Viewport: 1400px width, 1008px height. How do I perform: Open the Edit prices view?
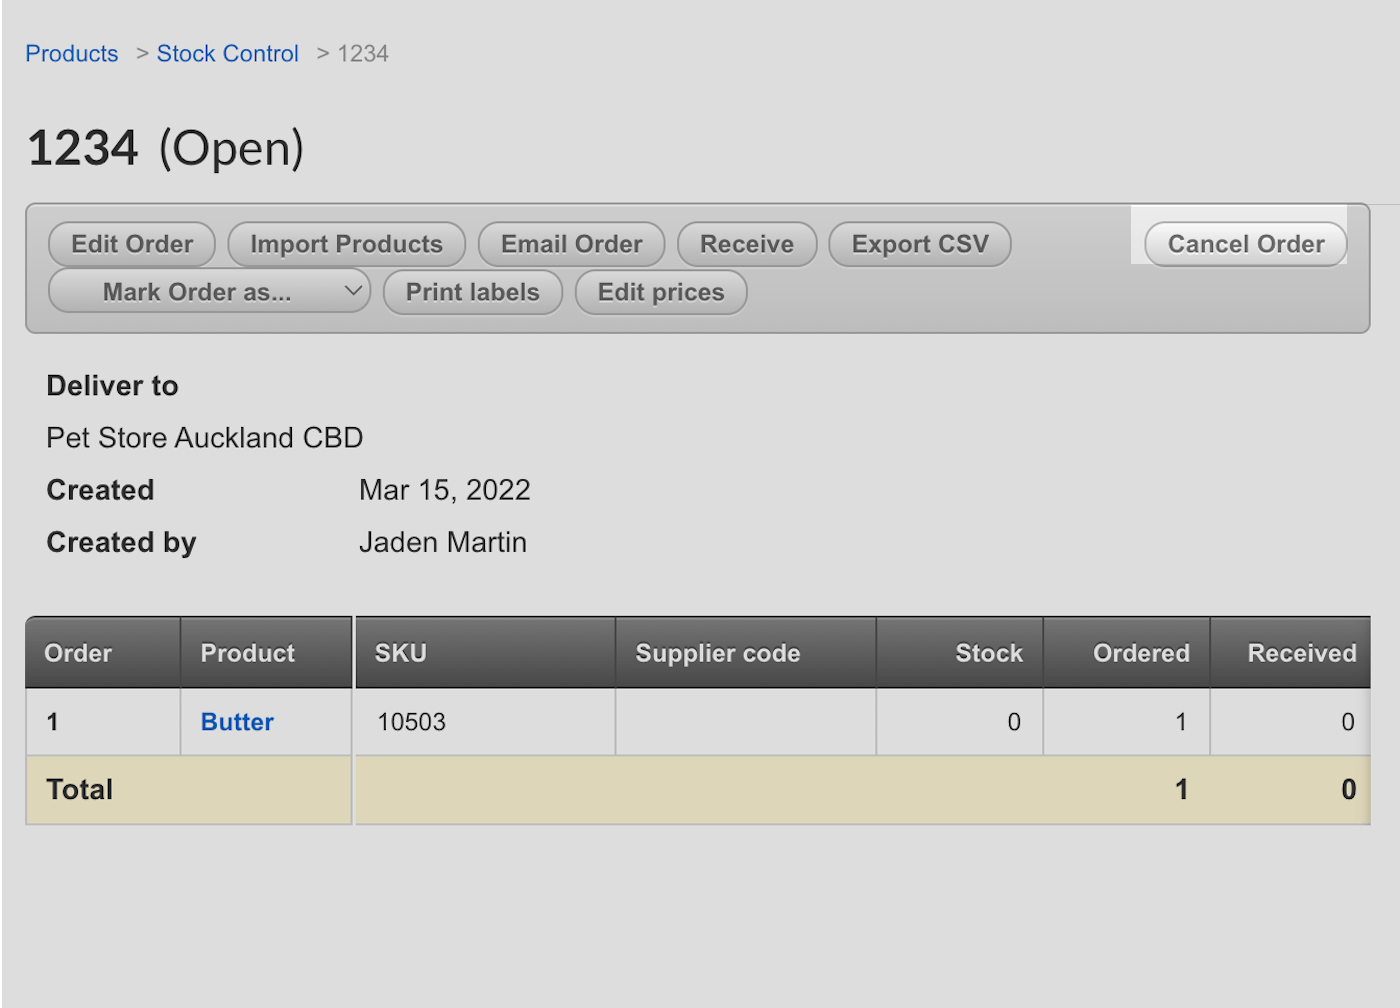click(x=660, y=292)
